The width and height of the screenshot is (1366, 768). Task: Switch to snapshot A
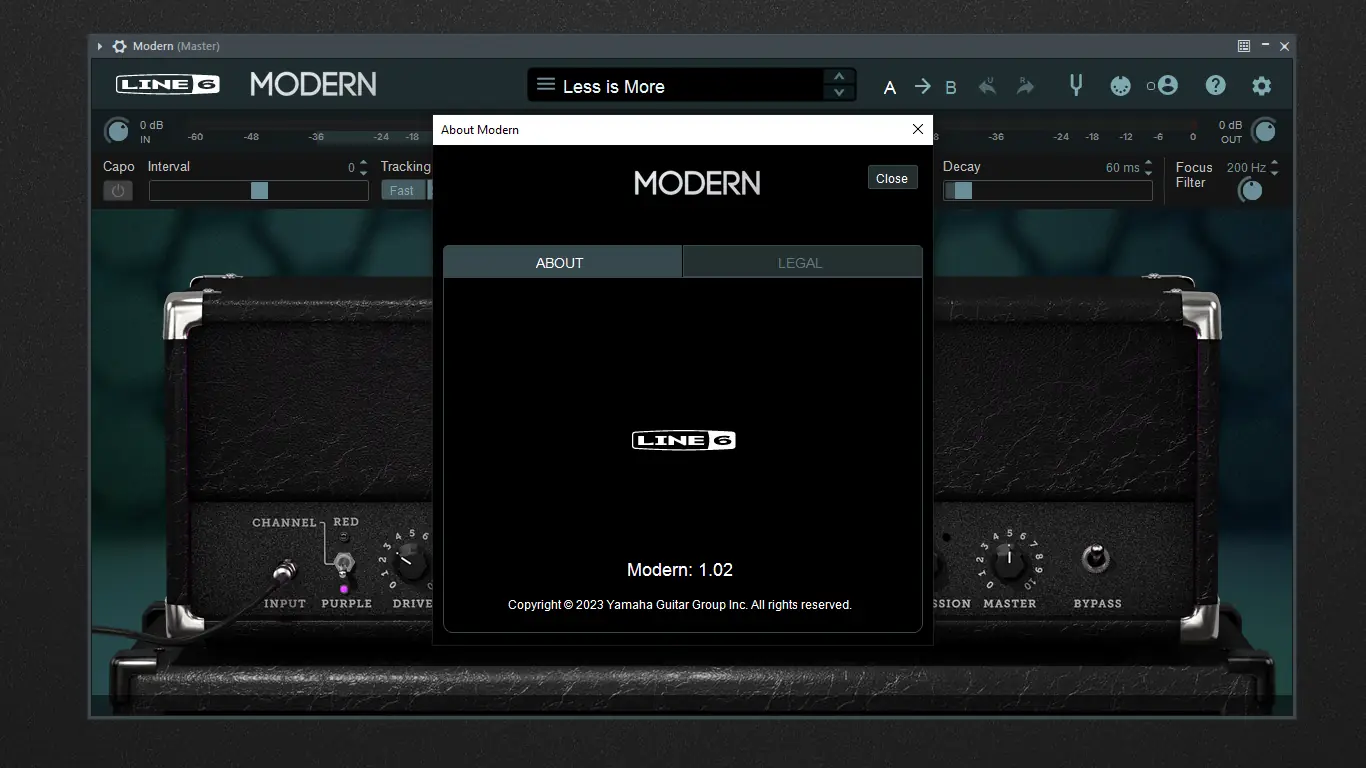tap(890, 87)
